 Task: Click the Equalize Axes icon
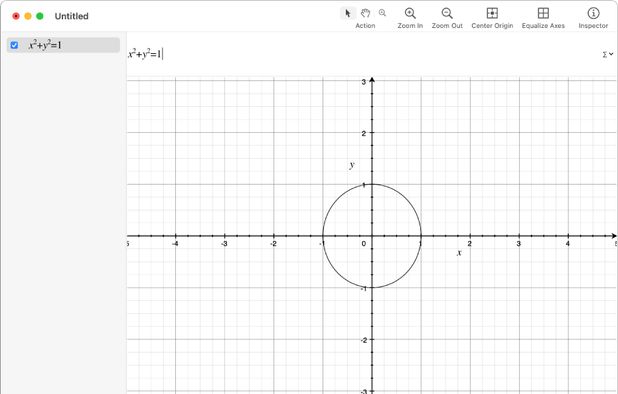coord(543,13)
